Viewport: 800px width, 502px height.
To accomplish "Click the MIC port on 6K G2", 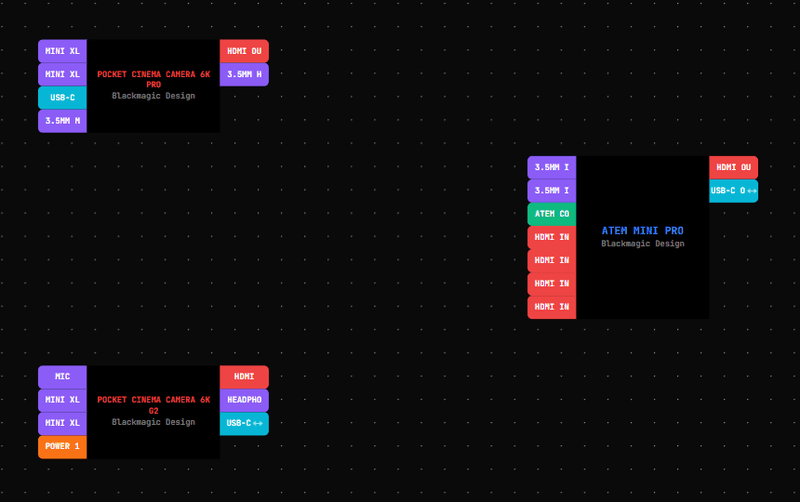I will tap(62, 377).
